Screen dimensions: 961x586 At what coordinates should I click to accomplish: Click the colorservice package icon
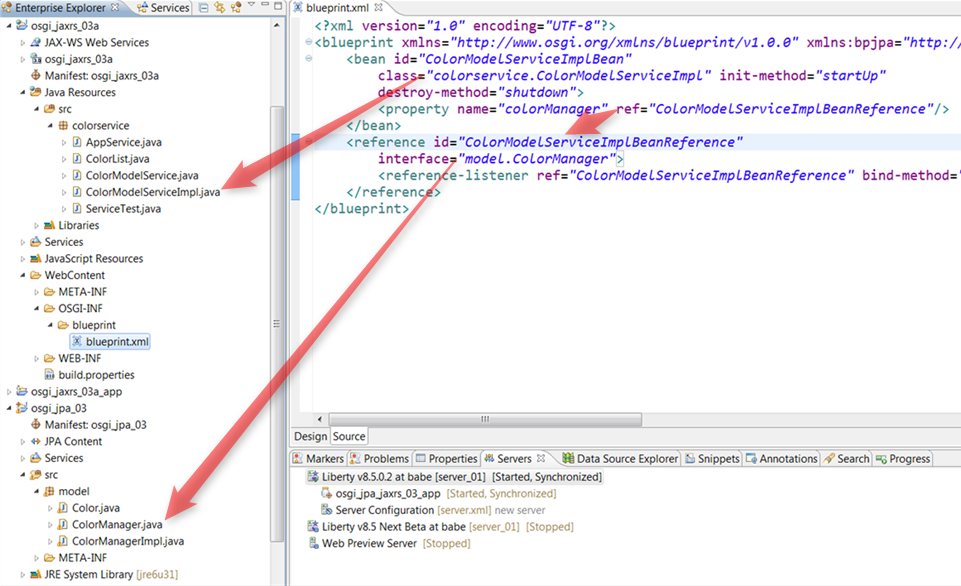63,126
